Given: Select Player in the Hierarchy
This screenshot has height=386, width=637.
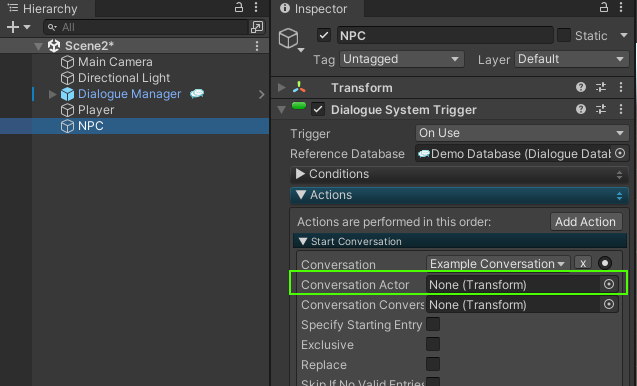Looking at the screenshot, I should (96, 110).
